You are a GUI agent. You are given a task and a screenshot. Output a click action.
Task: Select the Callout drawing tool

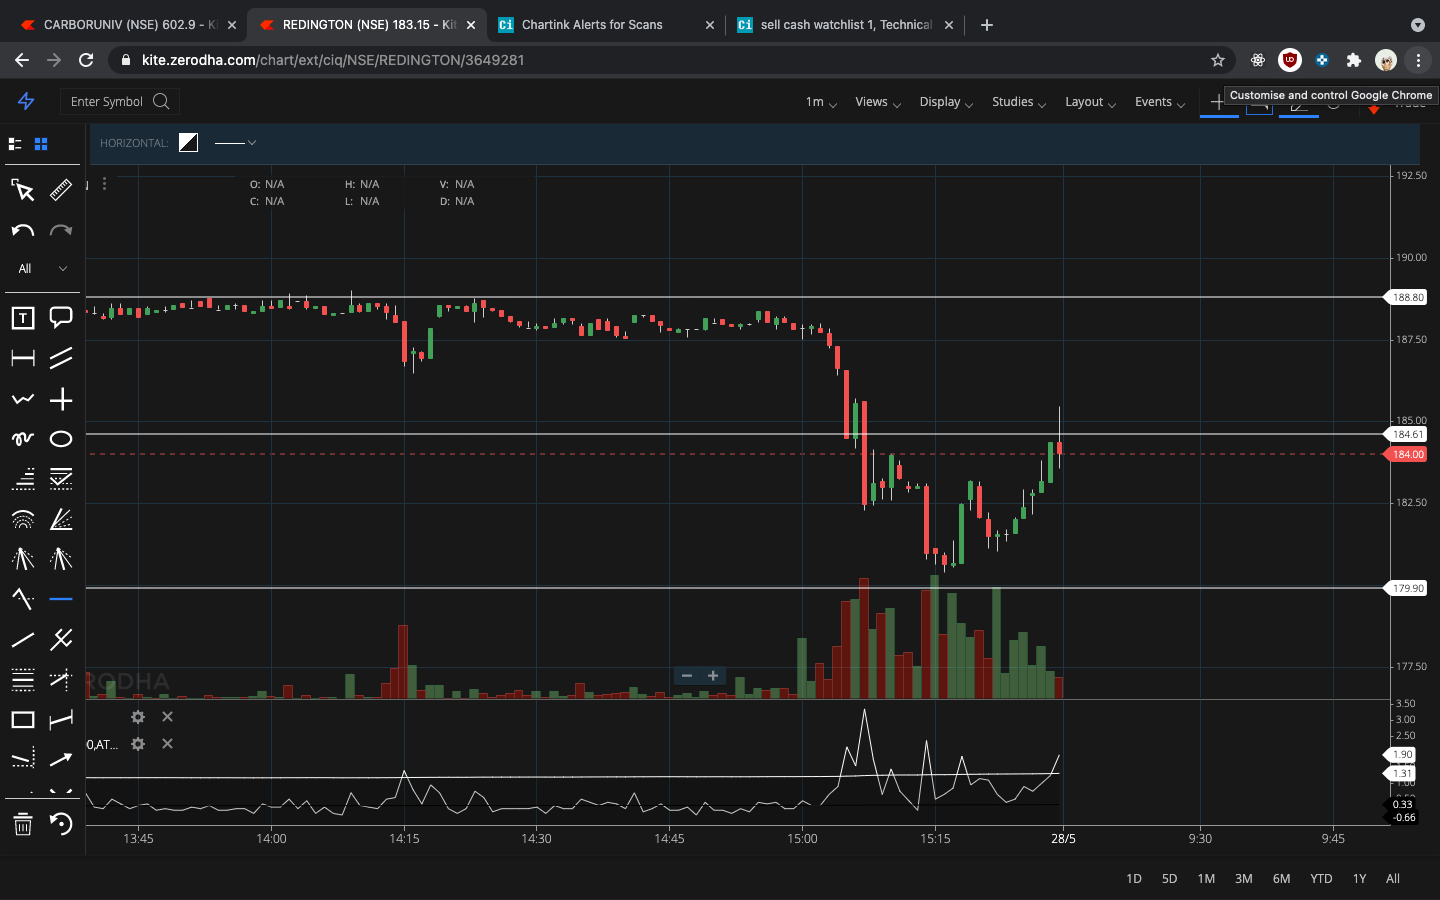coord(60,317)
